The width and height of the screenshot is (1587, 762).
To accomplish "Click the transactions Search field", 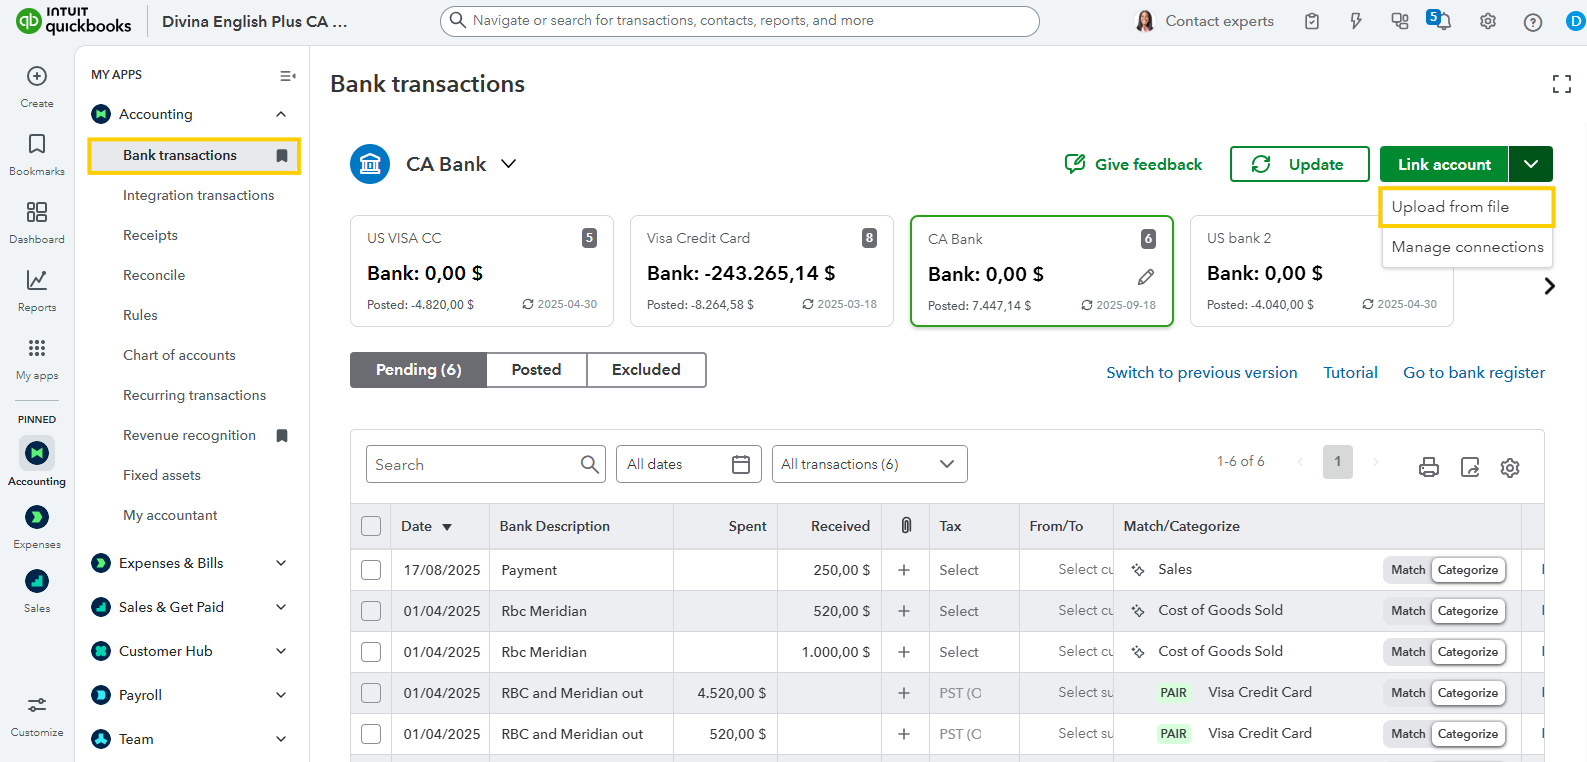I will [472, 464].
